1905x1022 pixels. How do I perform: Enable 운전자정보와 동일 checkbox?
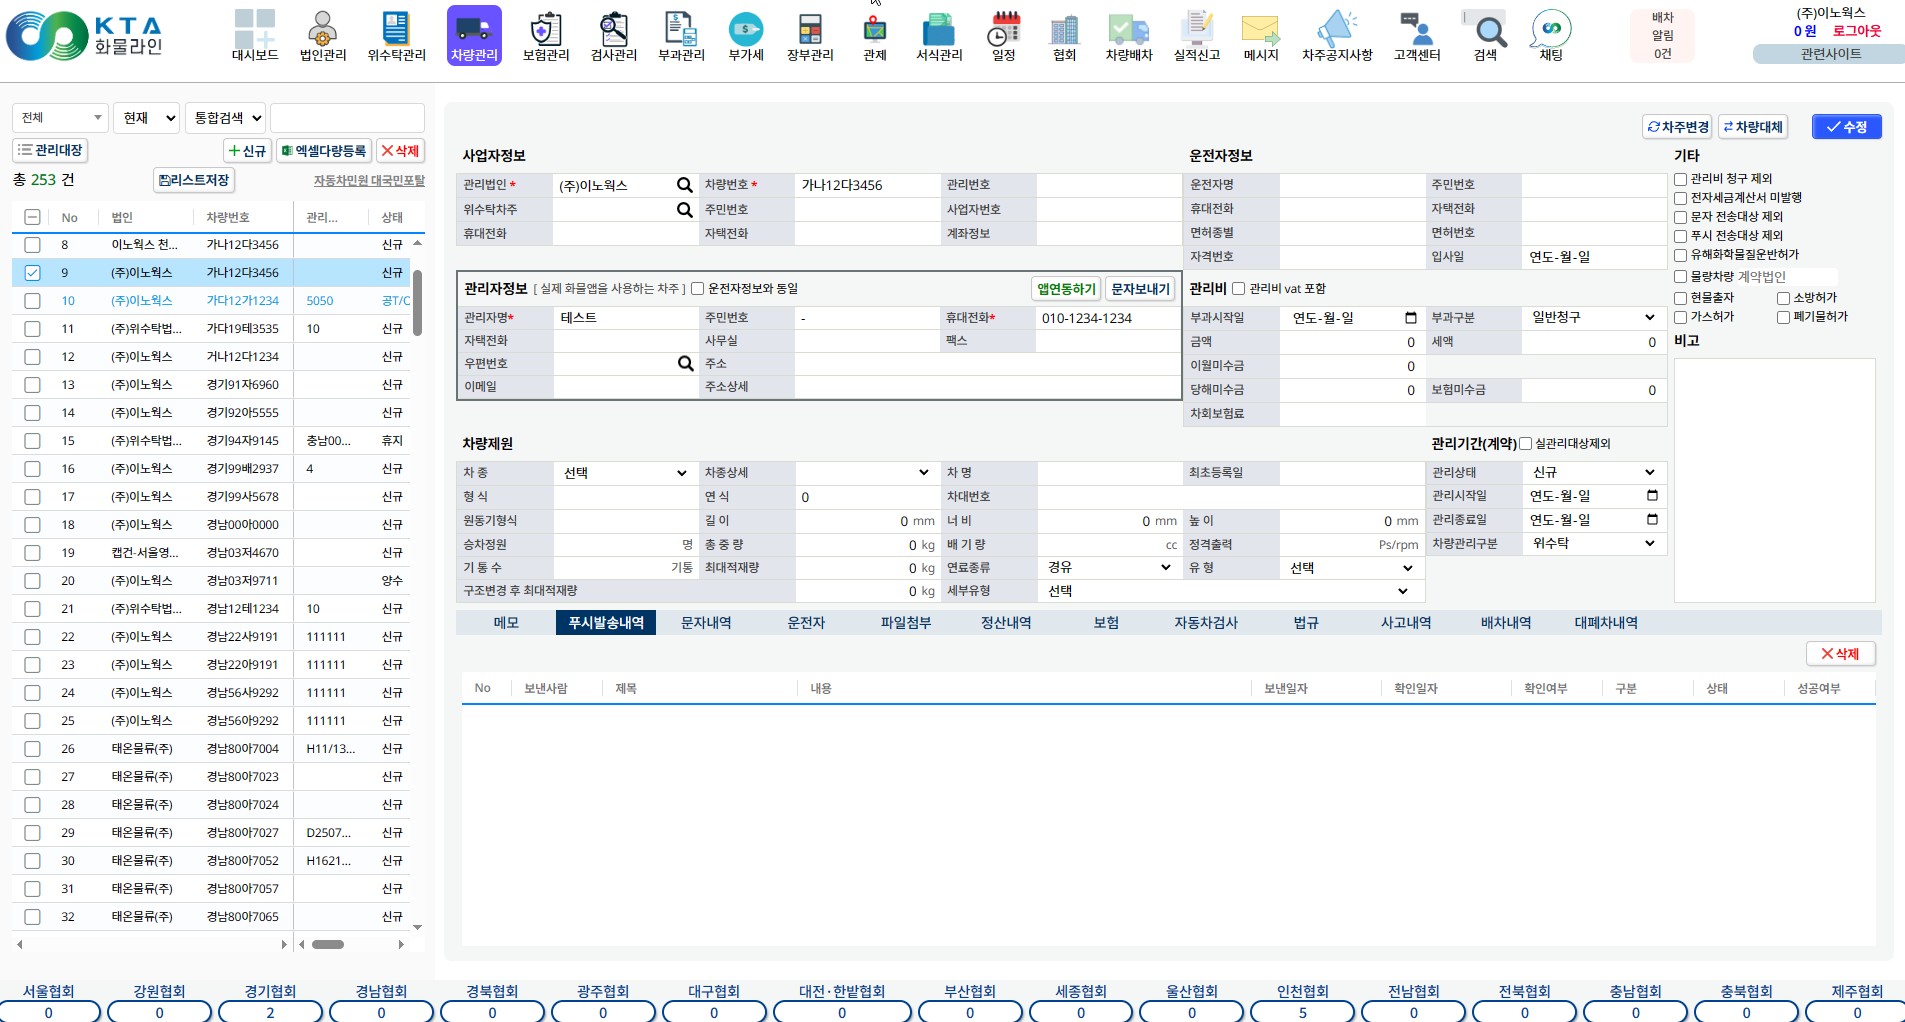pos(698,289)
